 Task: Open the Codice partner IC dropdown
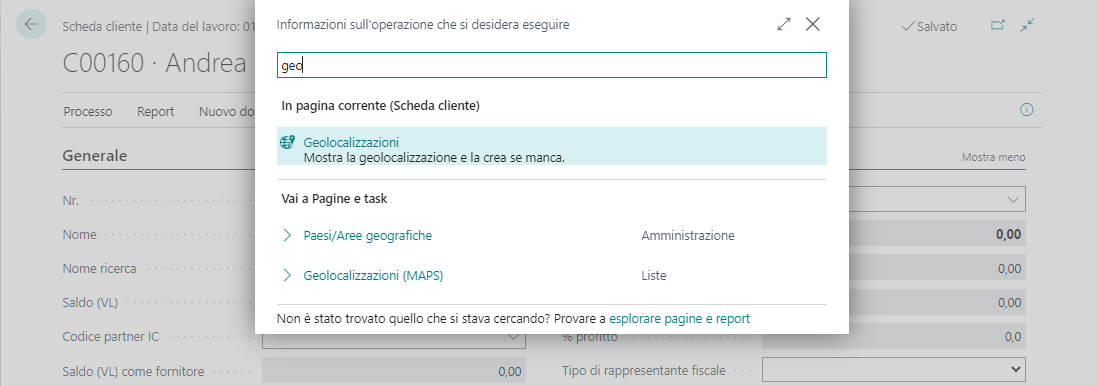pos(513,337)
